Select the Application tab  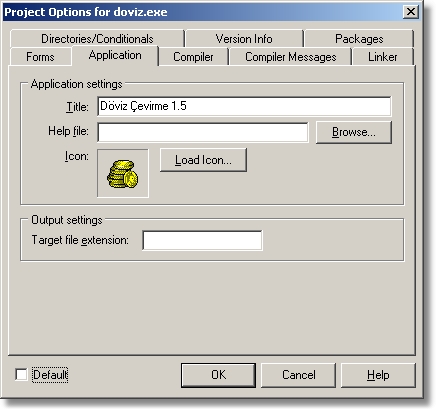pyautogui.click(x=115, y=55)
